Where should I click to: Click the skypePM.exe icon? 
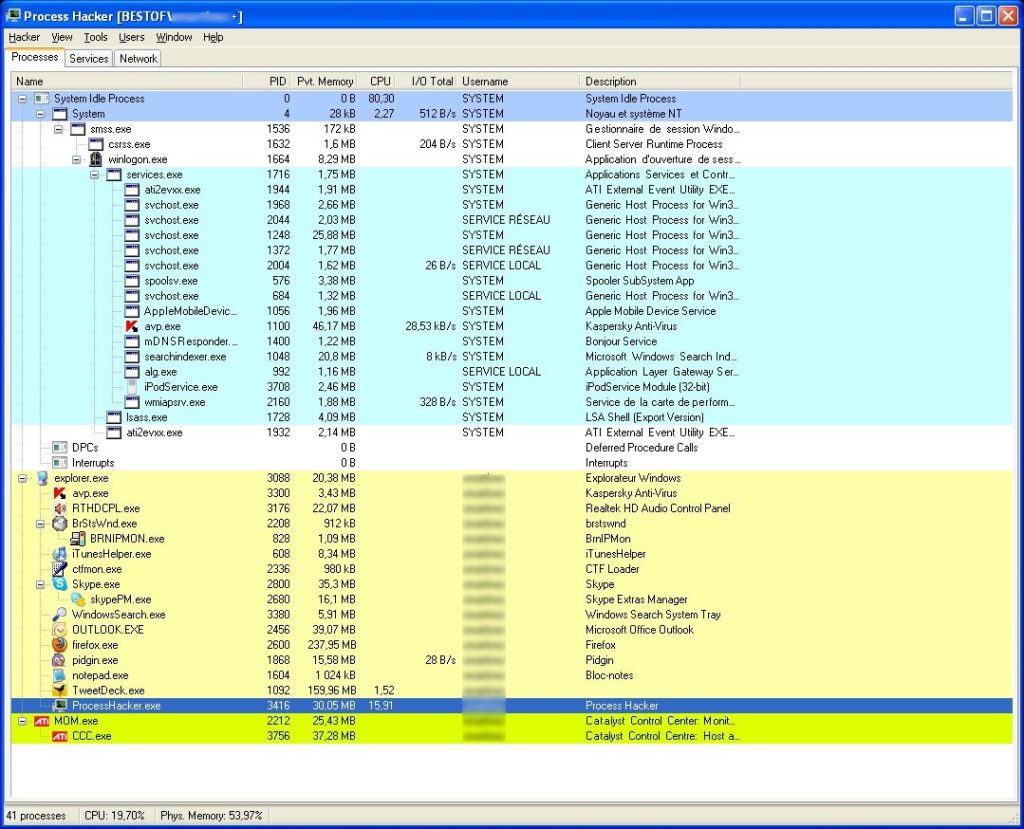(78, 599)
